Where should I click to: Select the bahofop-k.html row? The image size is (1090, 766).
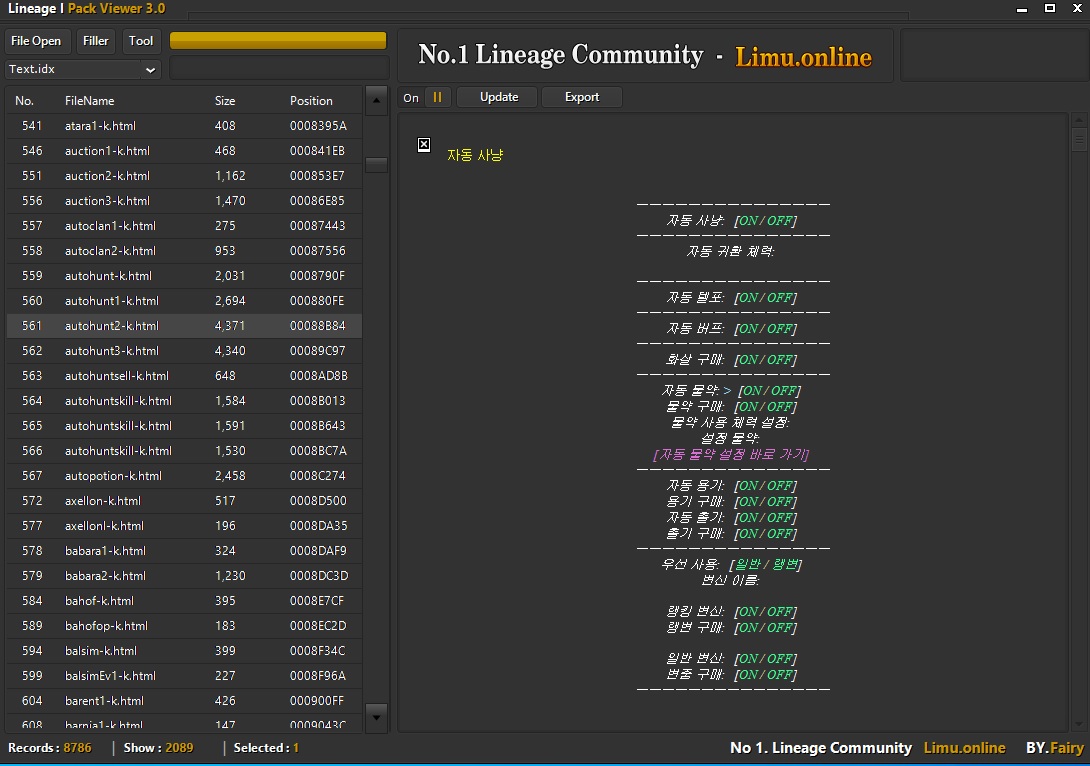click(x=184, y=626)
